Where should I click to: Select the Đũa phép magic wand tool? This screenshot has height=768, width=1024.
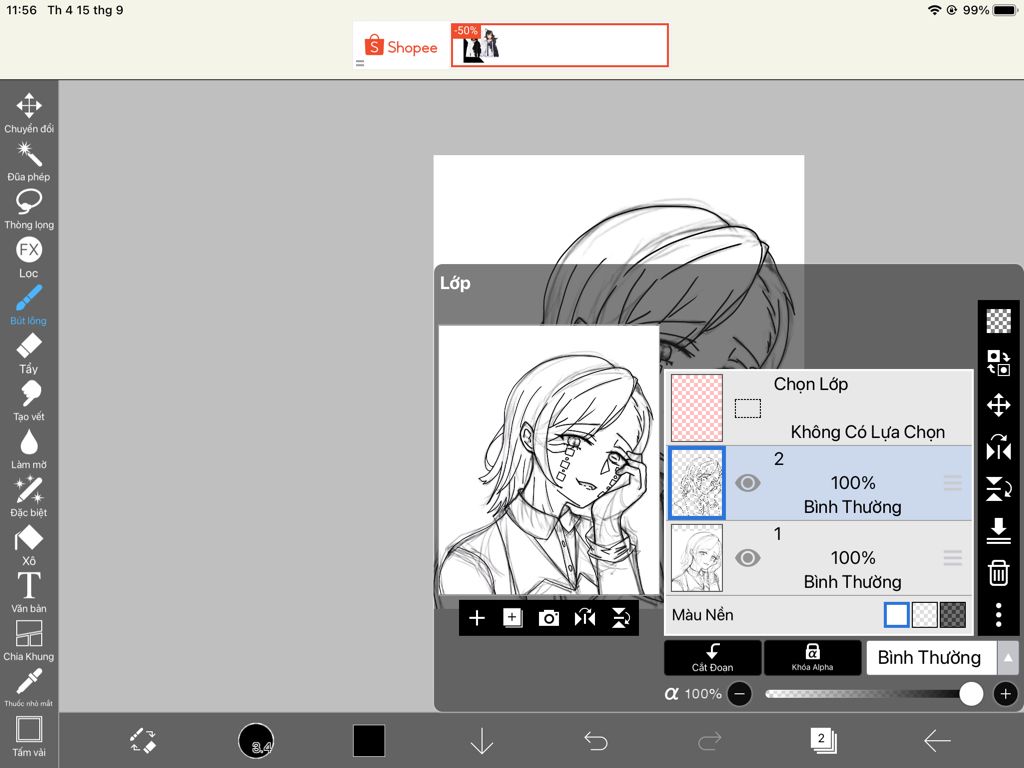pyautogui.click(x=29, y=161)
